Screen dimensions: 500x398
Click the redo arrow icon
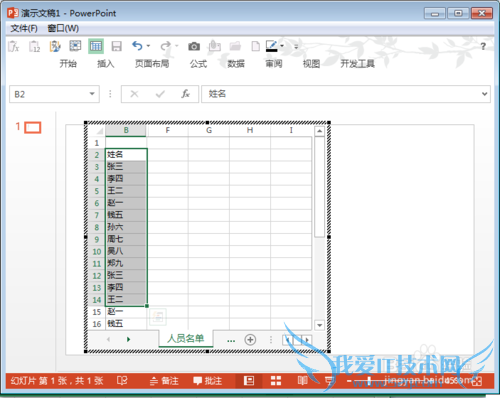[x=165, y=46]
